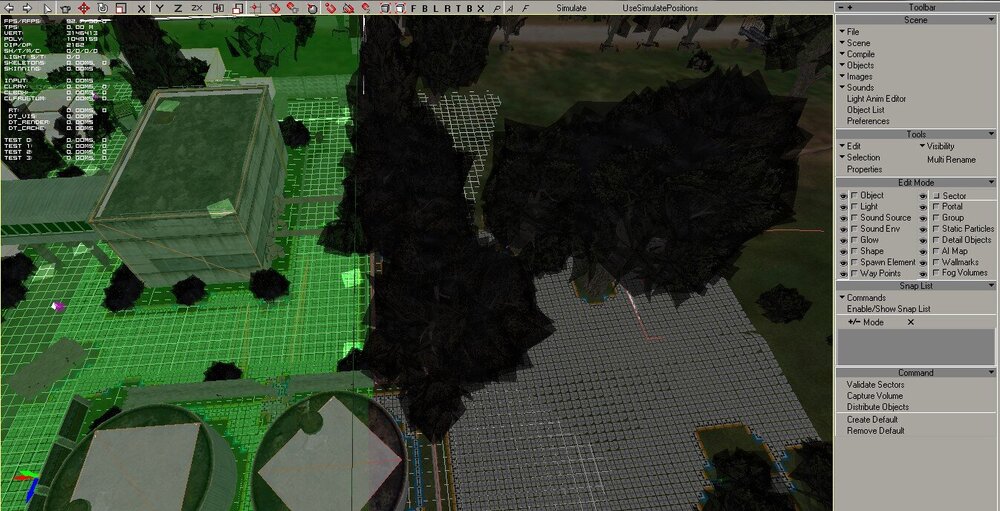Activate the red Move tool
The width and height of the screenshot is (1000, 511).
coord(84,8)
